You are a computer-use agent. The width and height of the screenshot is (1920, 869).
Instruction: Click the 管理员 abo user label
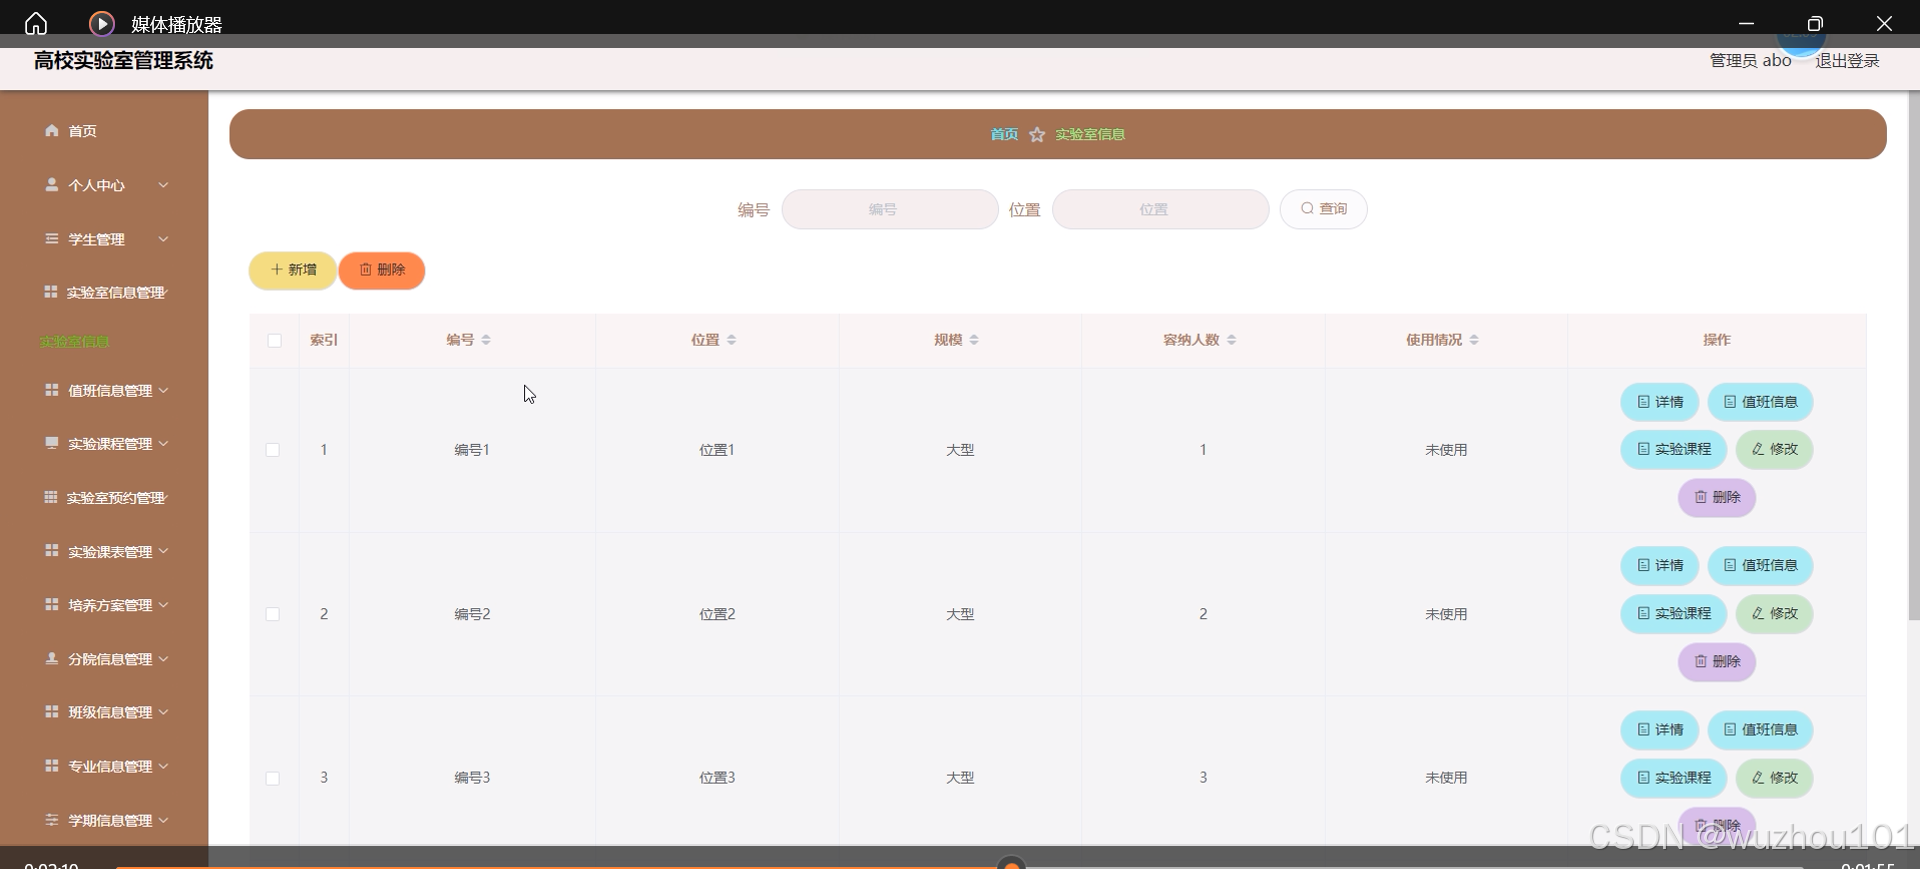1750,60
